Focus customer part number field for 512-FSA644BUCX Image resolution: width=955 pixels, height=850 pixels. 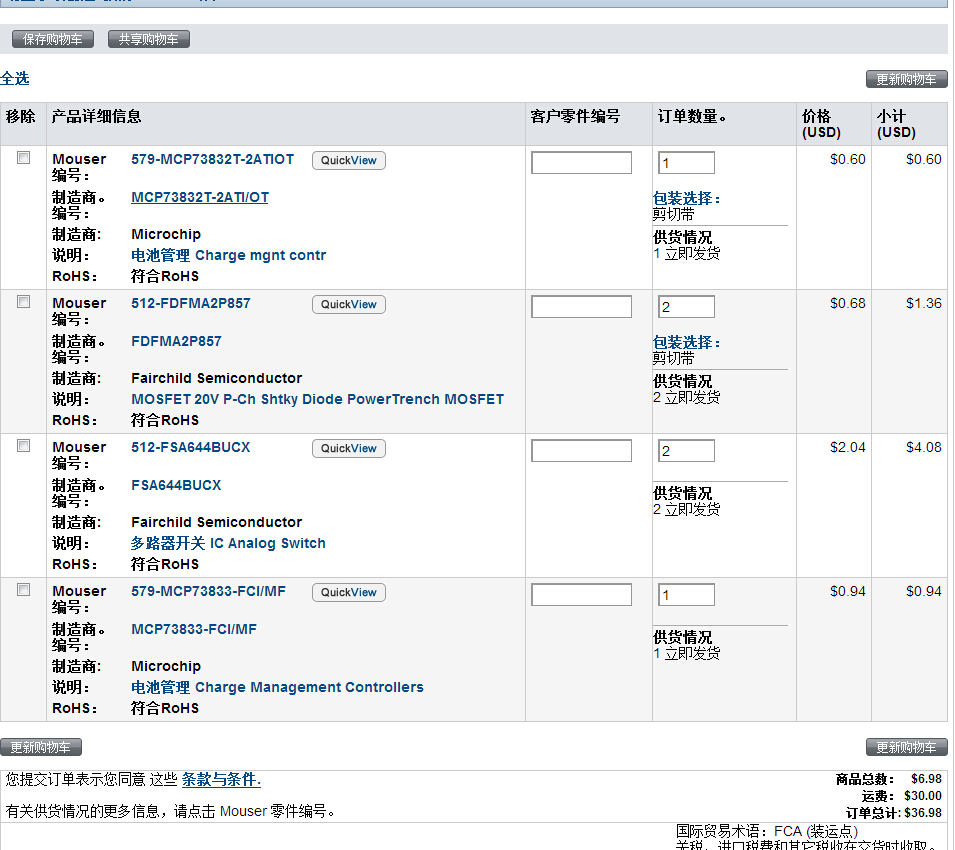pyautogui.click(x=582, y=451)
